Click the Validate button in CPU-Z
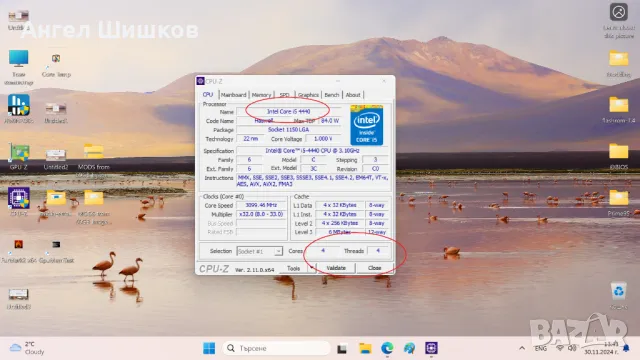This screenshot has width=640, height=360. pyautogui.click(x=336, y=268)
